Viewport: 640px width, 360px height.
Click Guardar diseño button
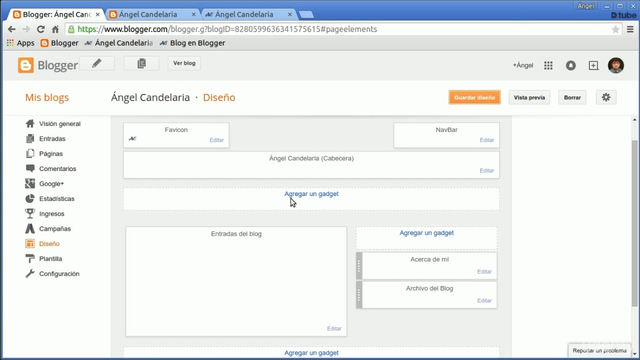coord(474,97)
